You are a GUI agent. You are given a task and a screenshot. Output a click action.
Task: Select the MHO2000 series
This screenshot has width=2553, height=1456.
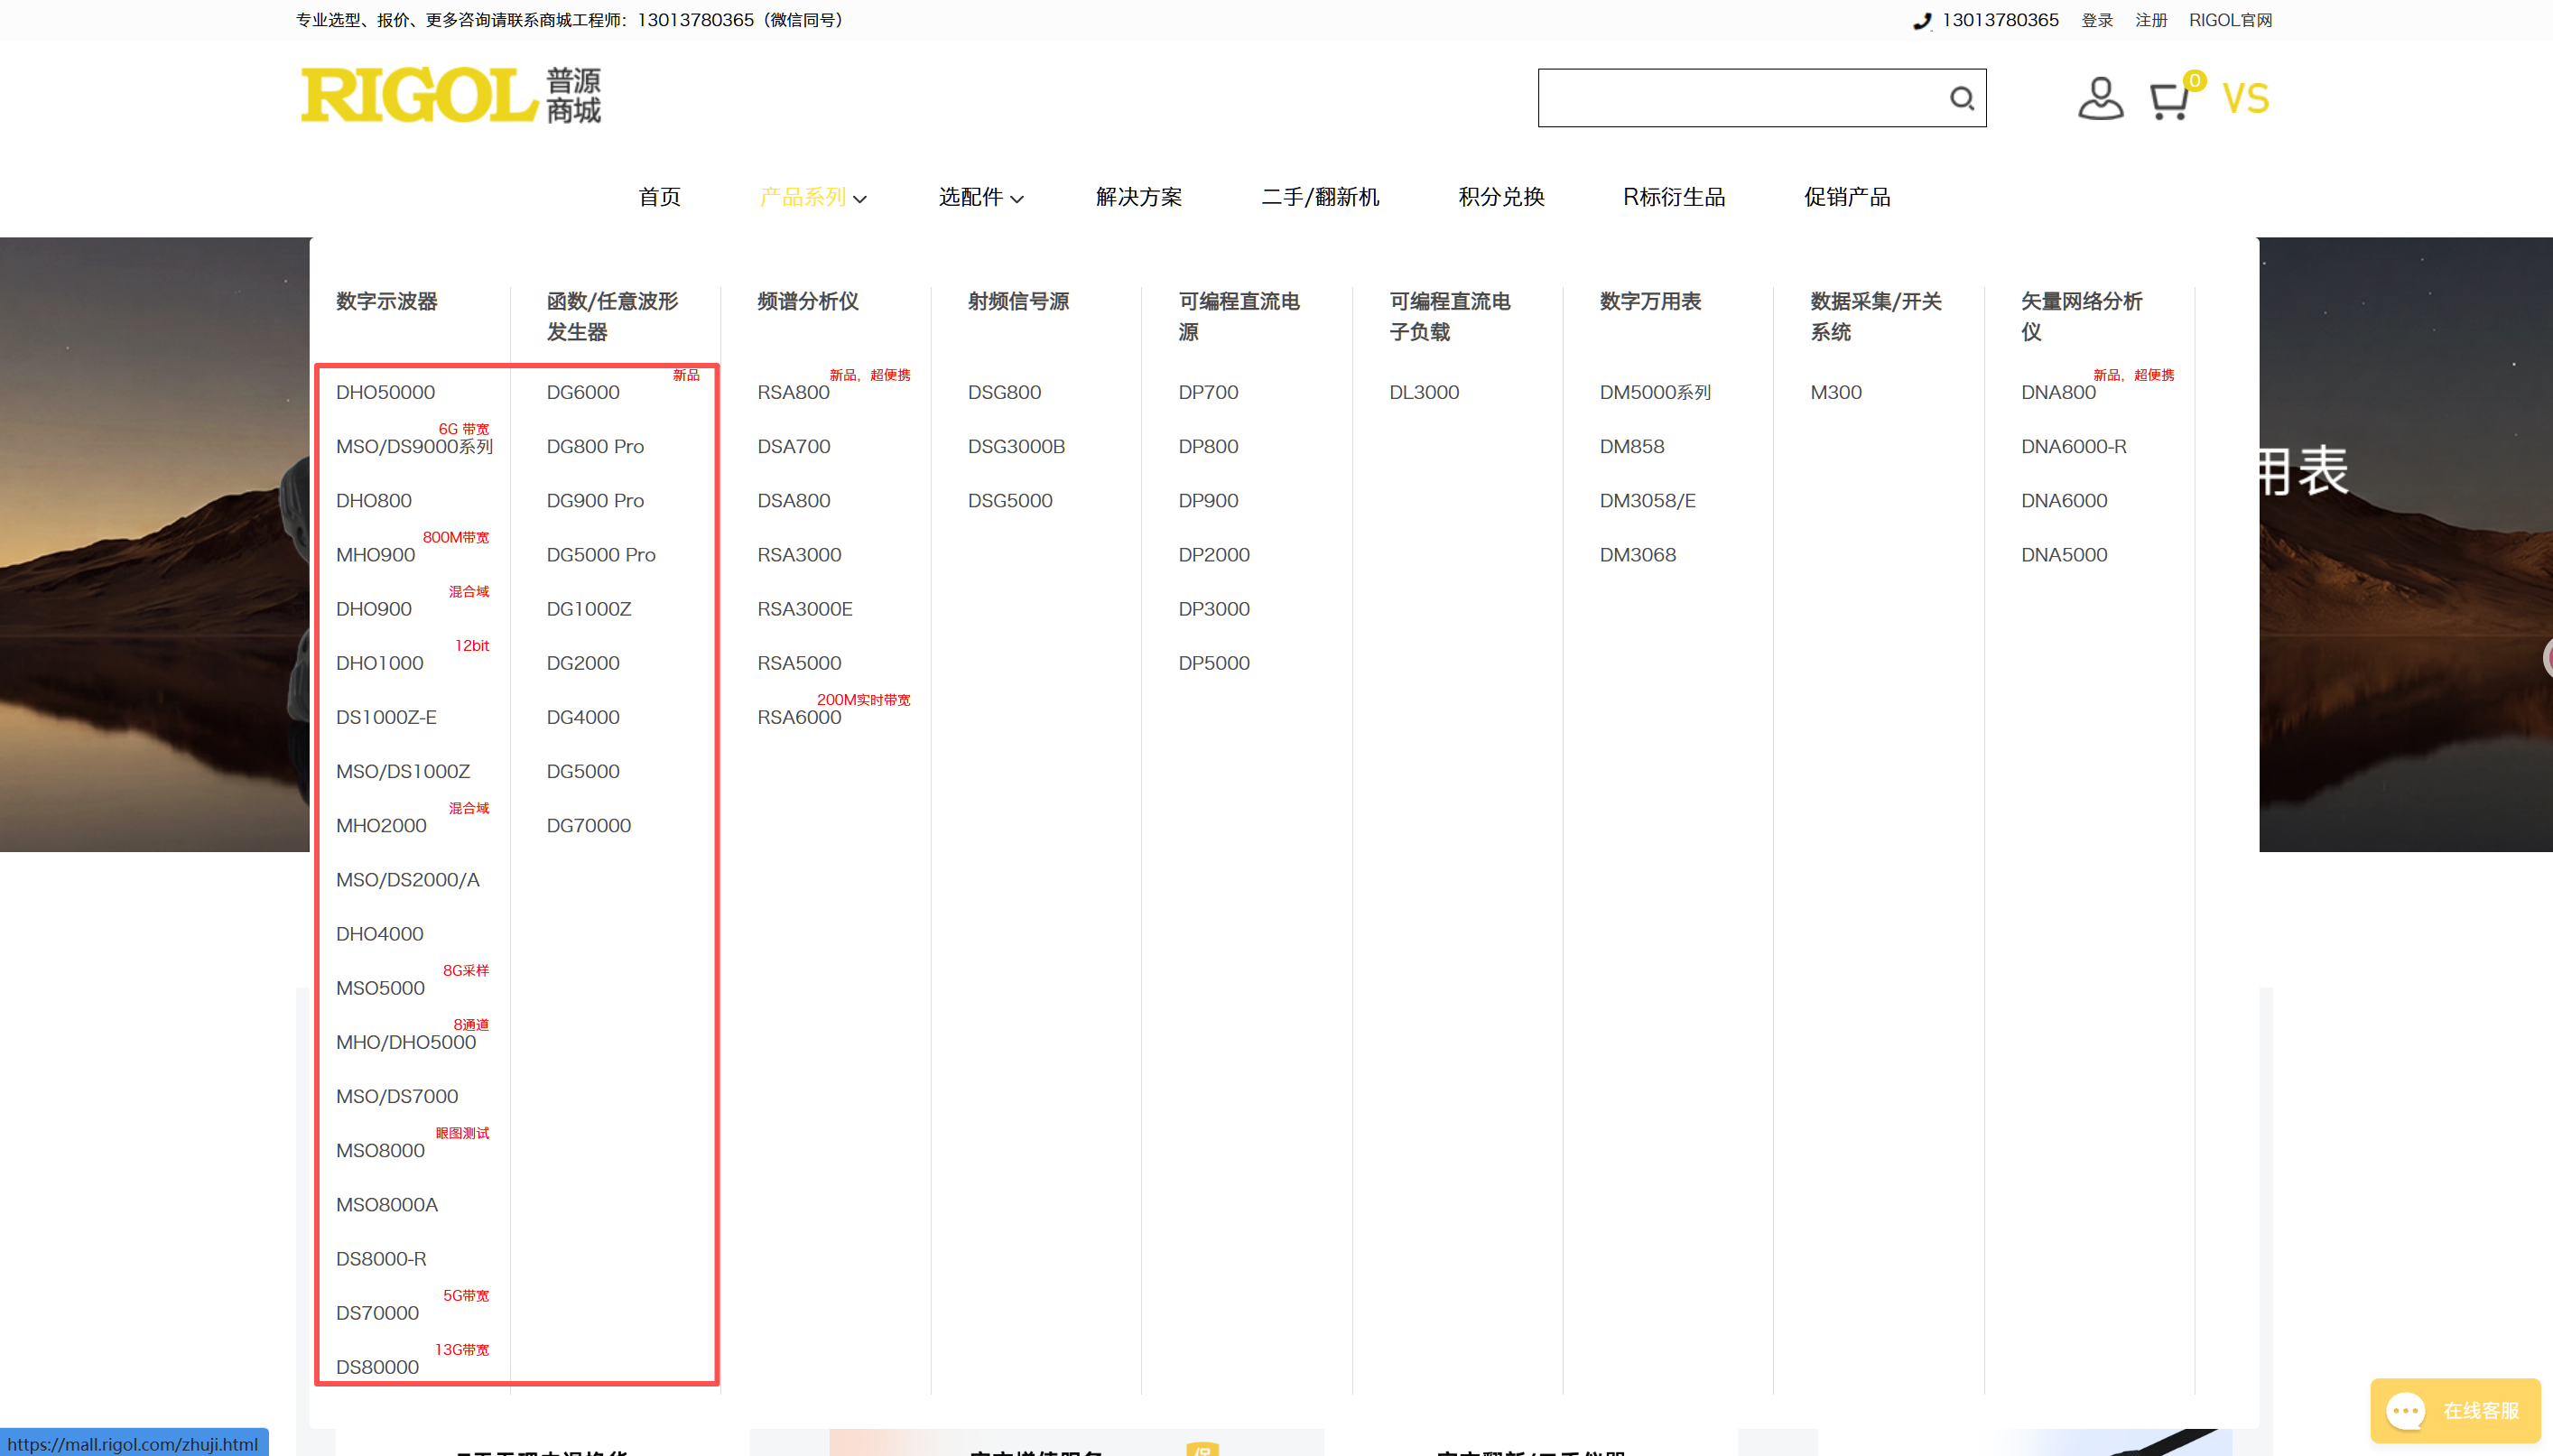[381, 825]
